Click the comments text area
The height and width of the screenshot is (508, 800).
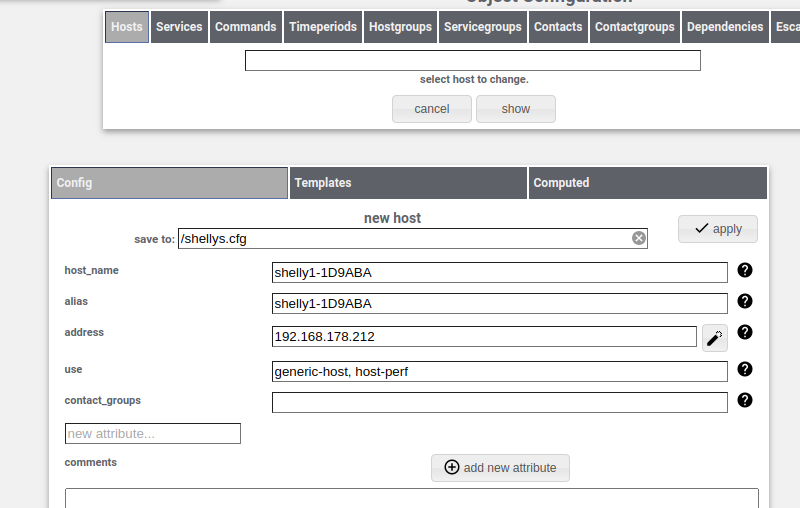pos(412,498)
